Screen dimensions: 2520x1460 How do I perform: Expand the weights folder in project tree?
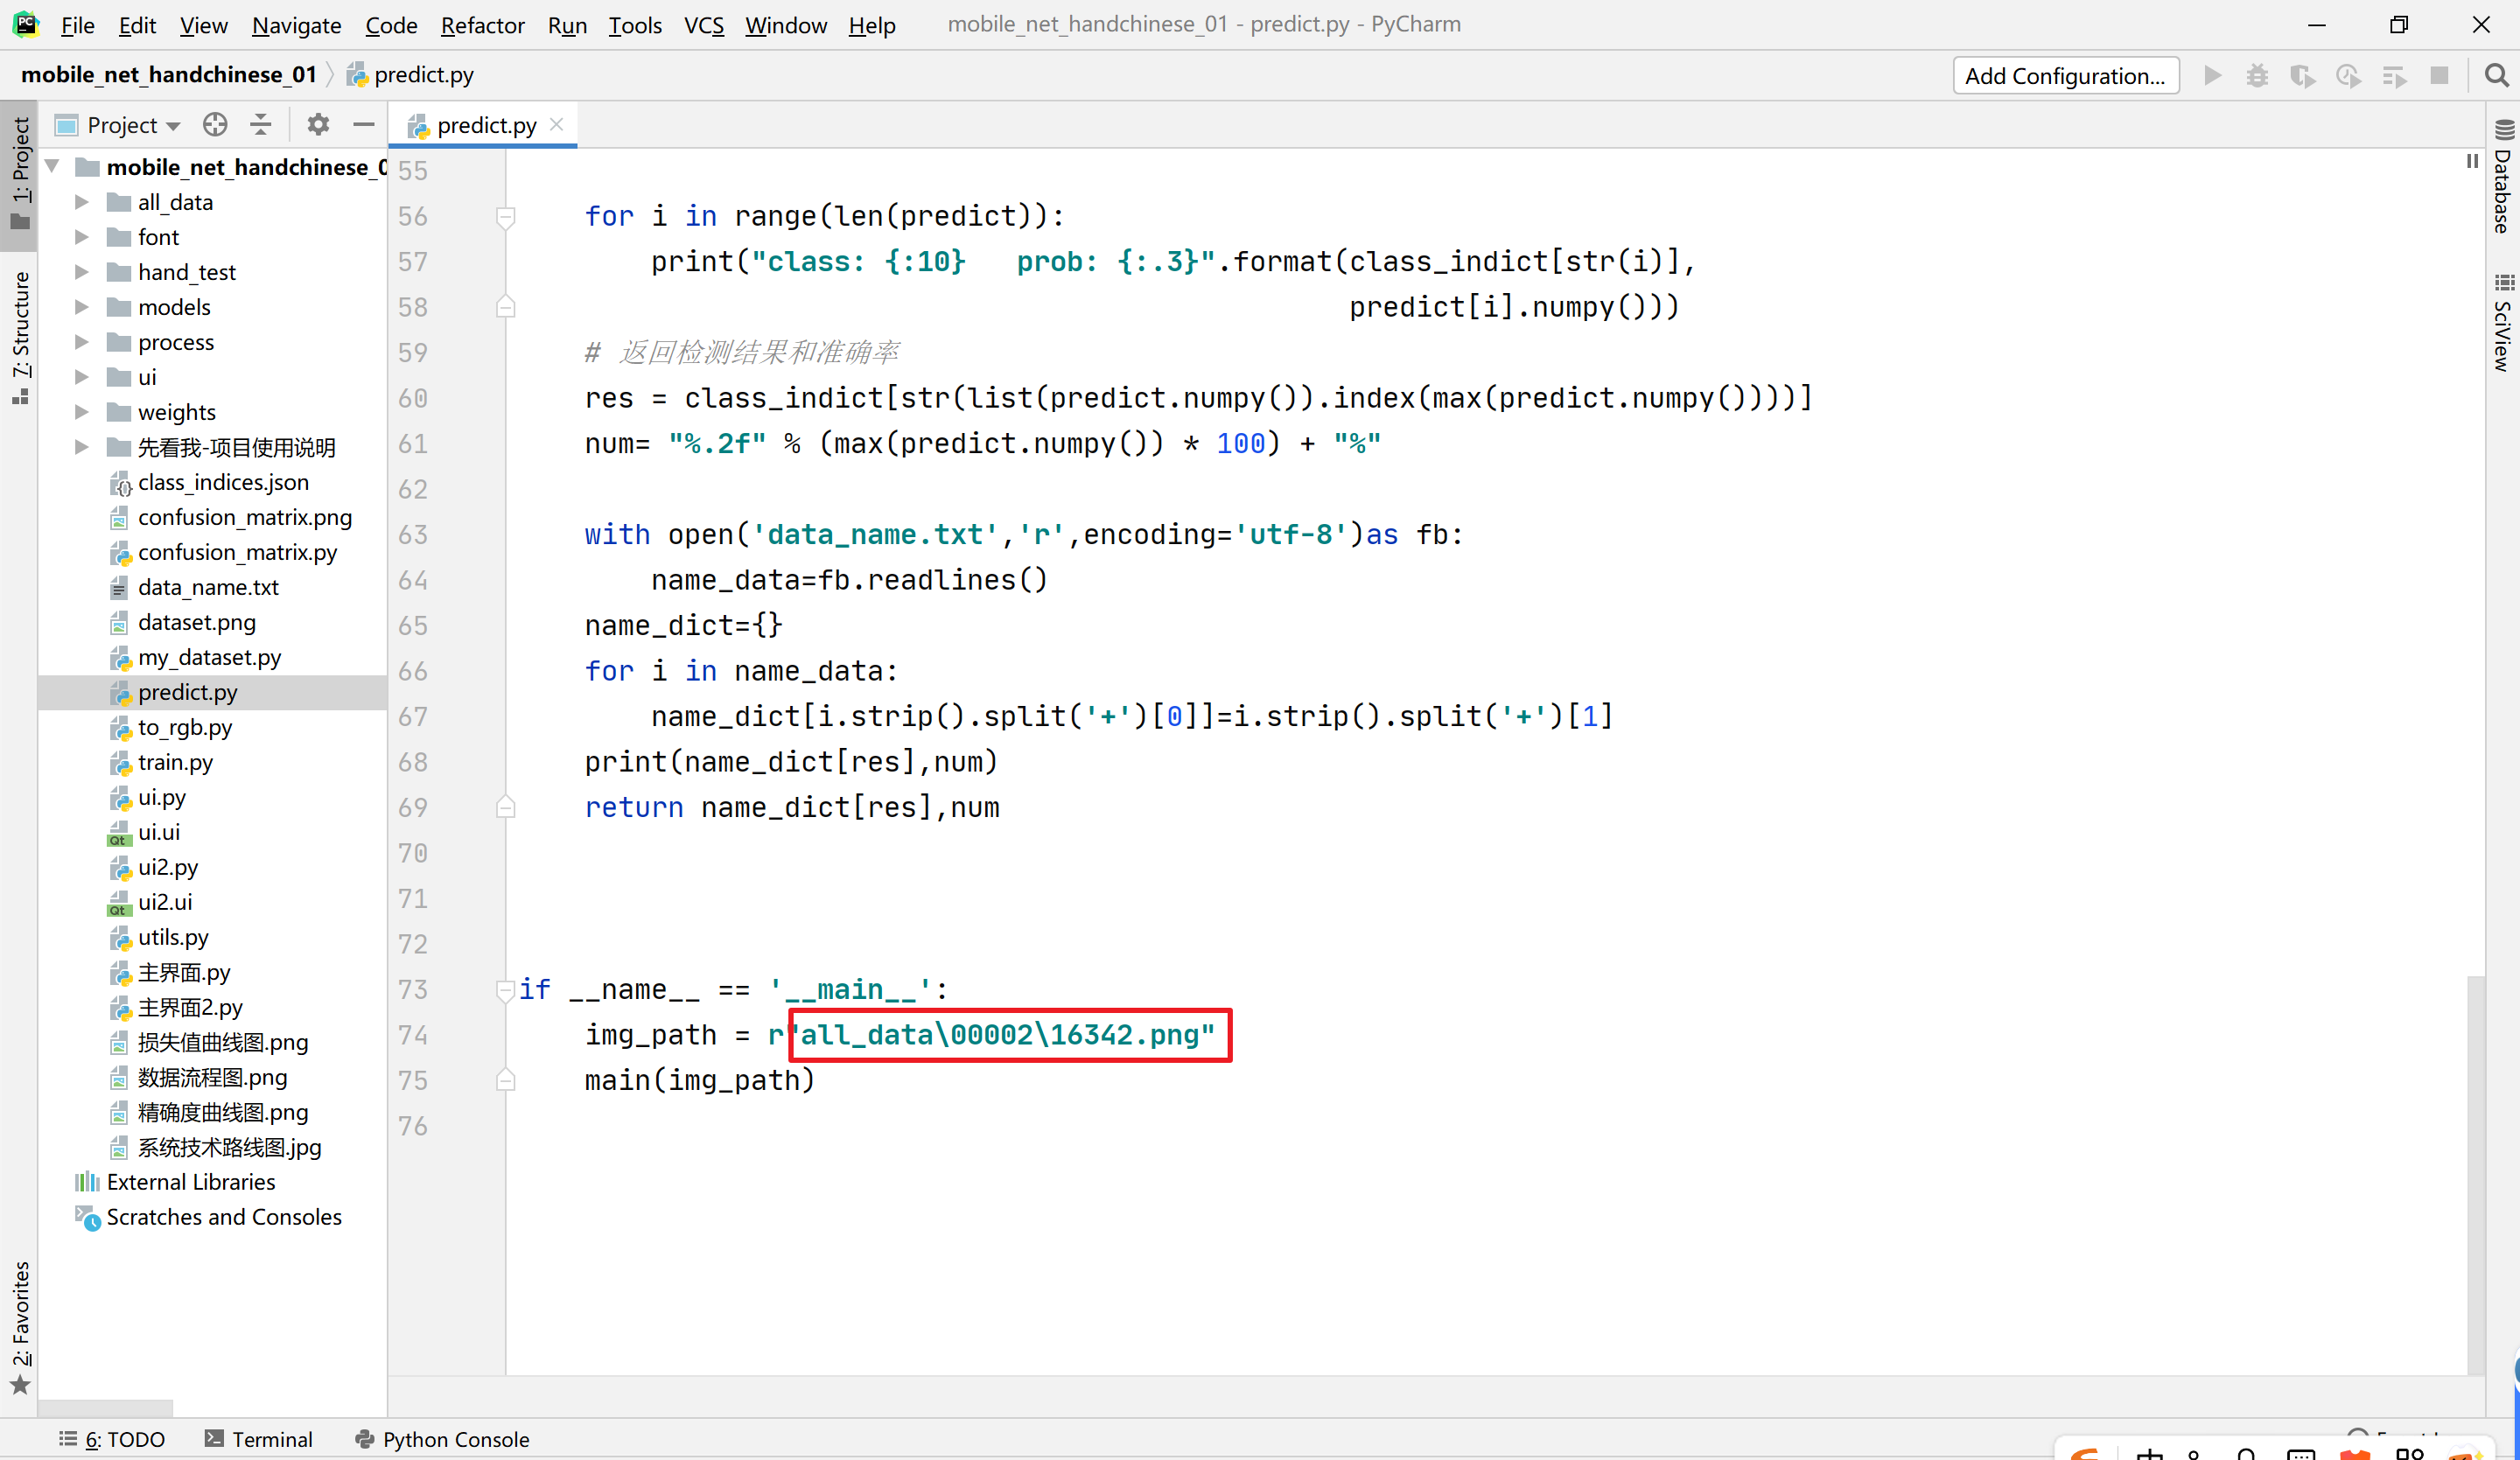[82, 412]
